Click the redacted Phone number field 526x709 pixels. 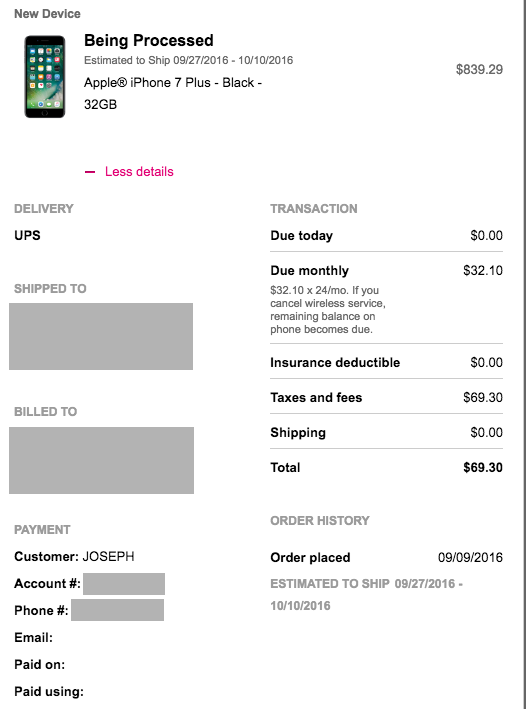tap(118, 610)
